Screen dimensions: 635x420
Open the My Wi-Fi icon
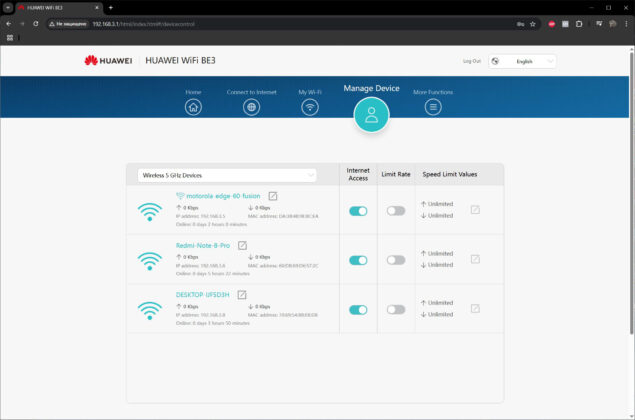(310, 107)
